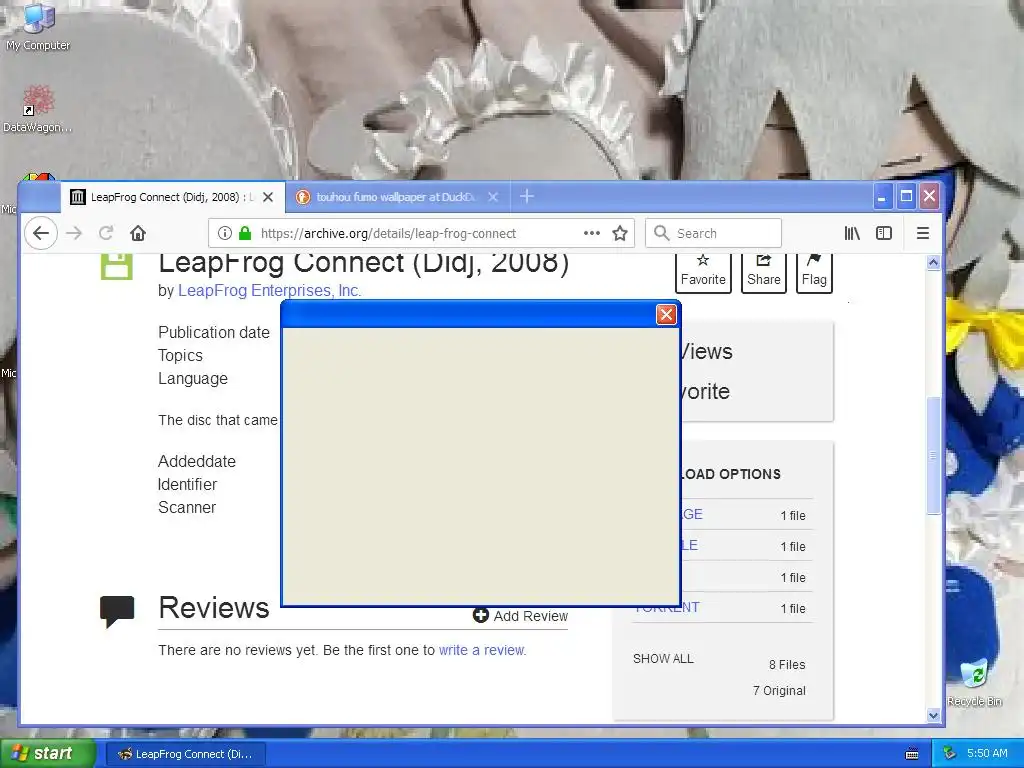Click the Share button on the page
The height and width of the screenshot is (768, 1024).
[763, 272]
